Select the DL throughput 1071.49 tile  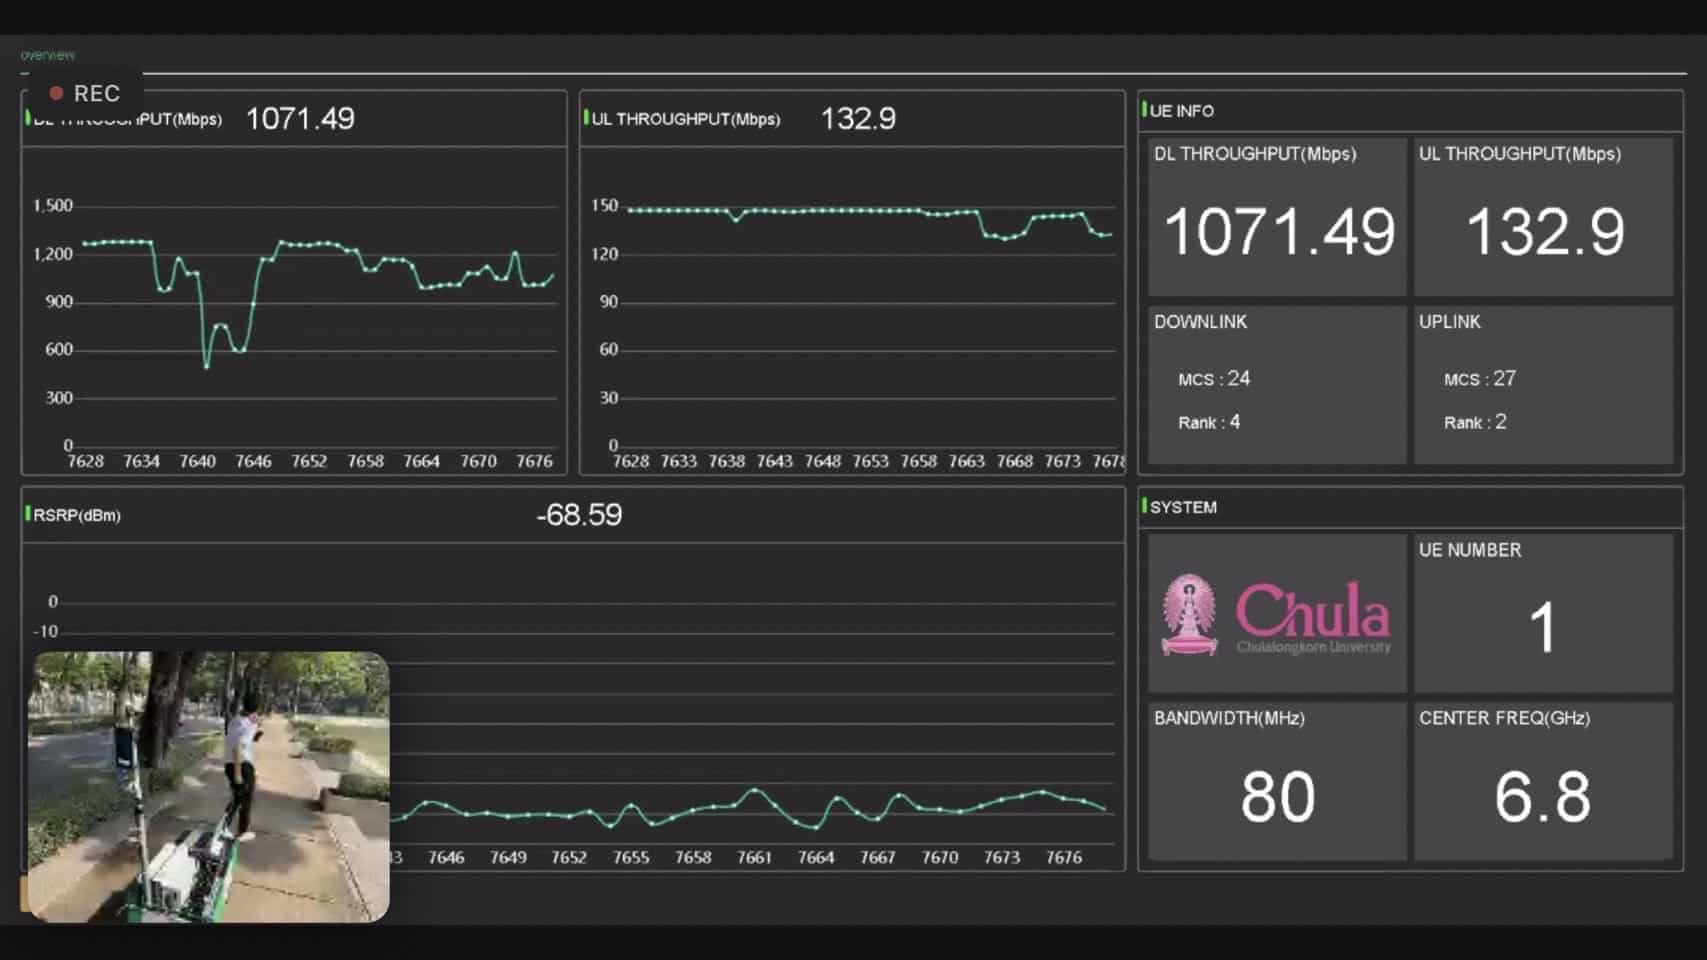click(1277, 216)
